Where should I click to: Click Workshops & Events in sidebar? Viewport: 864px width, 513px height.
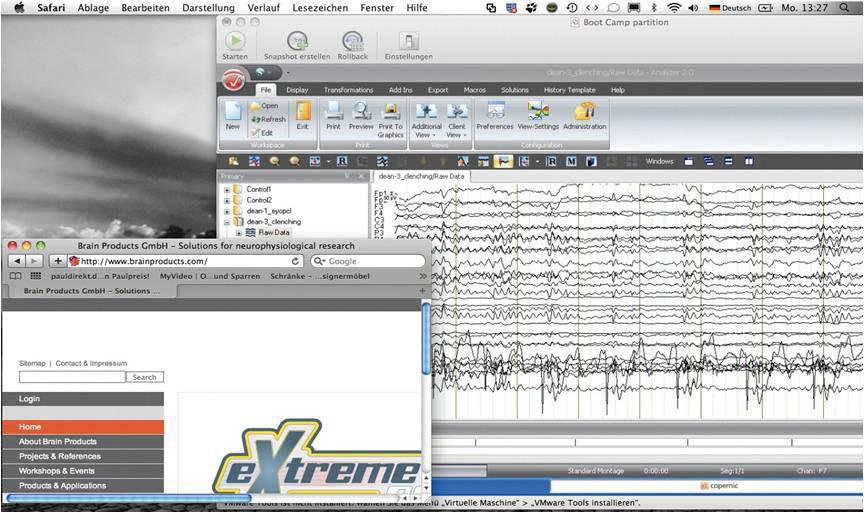(83, 471)
